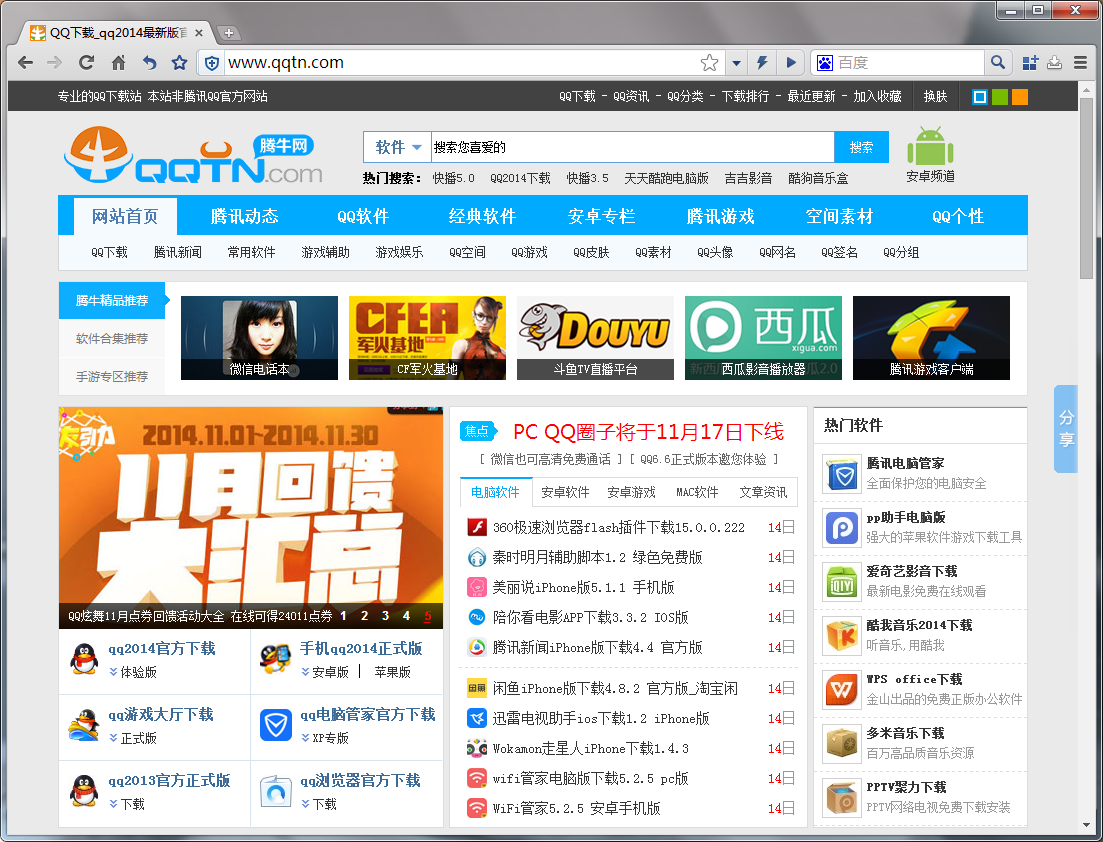Go back using the browser back arrow
Screen dimensions: 1103x842
[25, 63]
